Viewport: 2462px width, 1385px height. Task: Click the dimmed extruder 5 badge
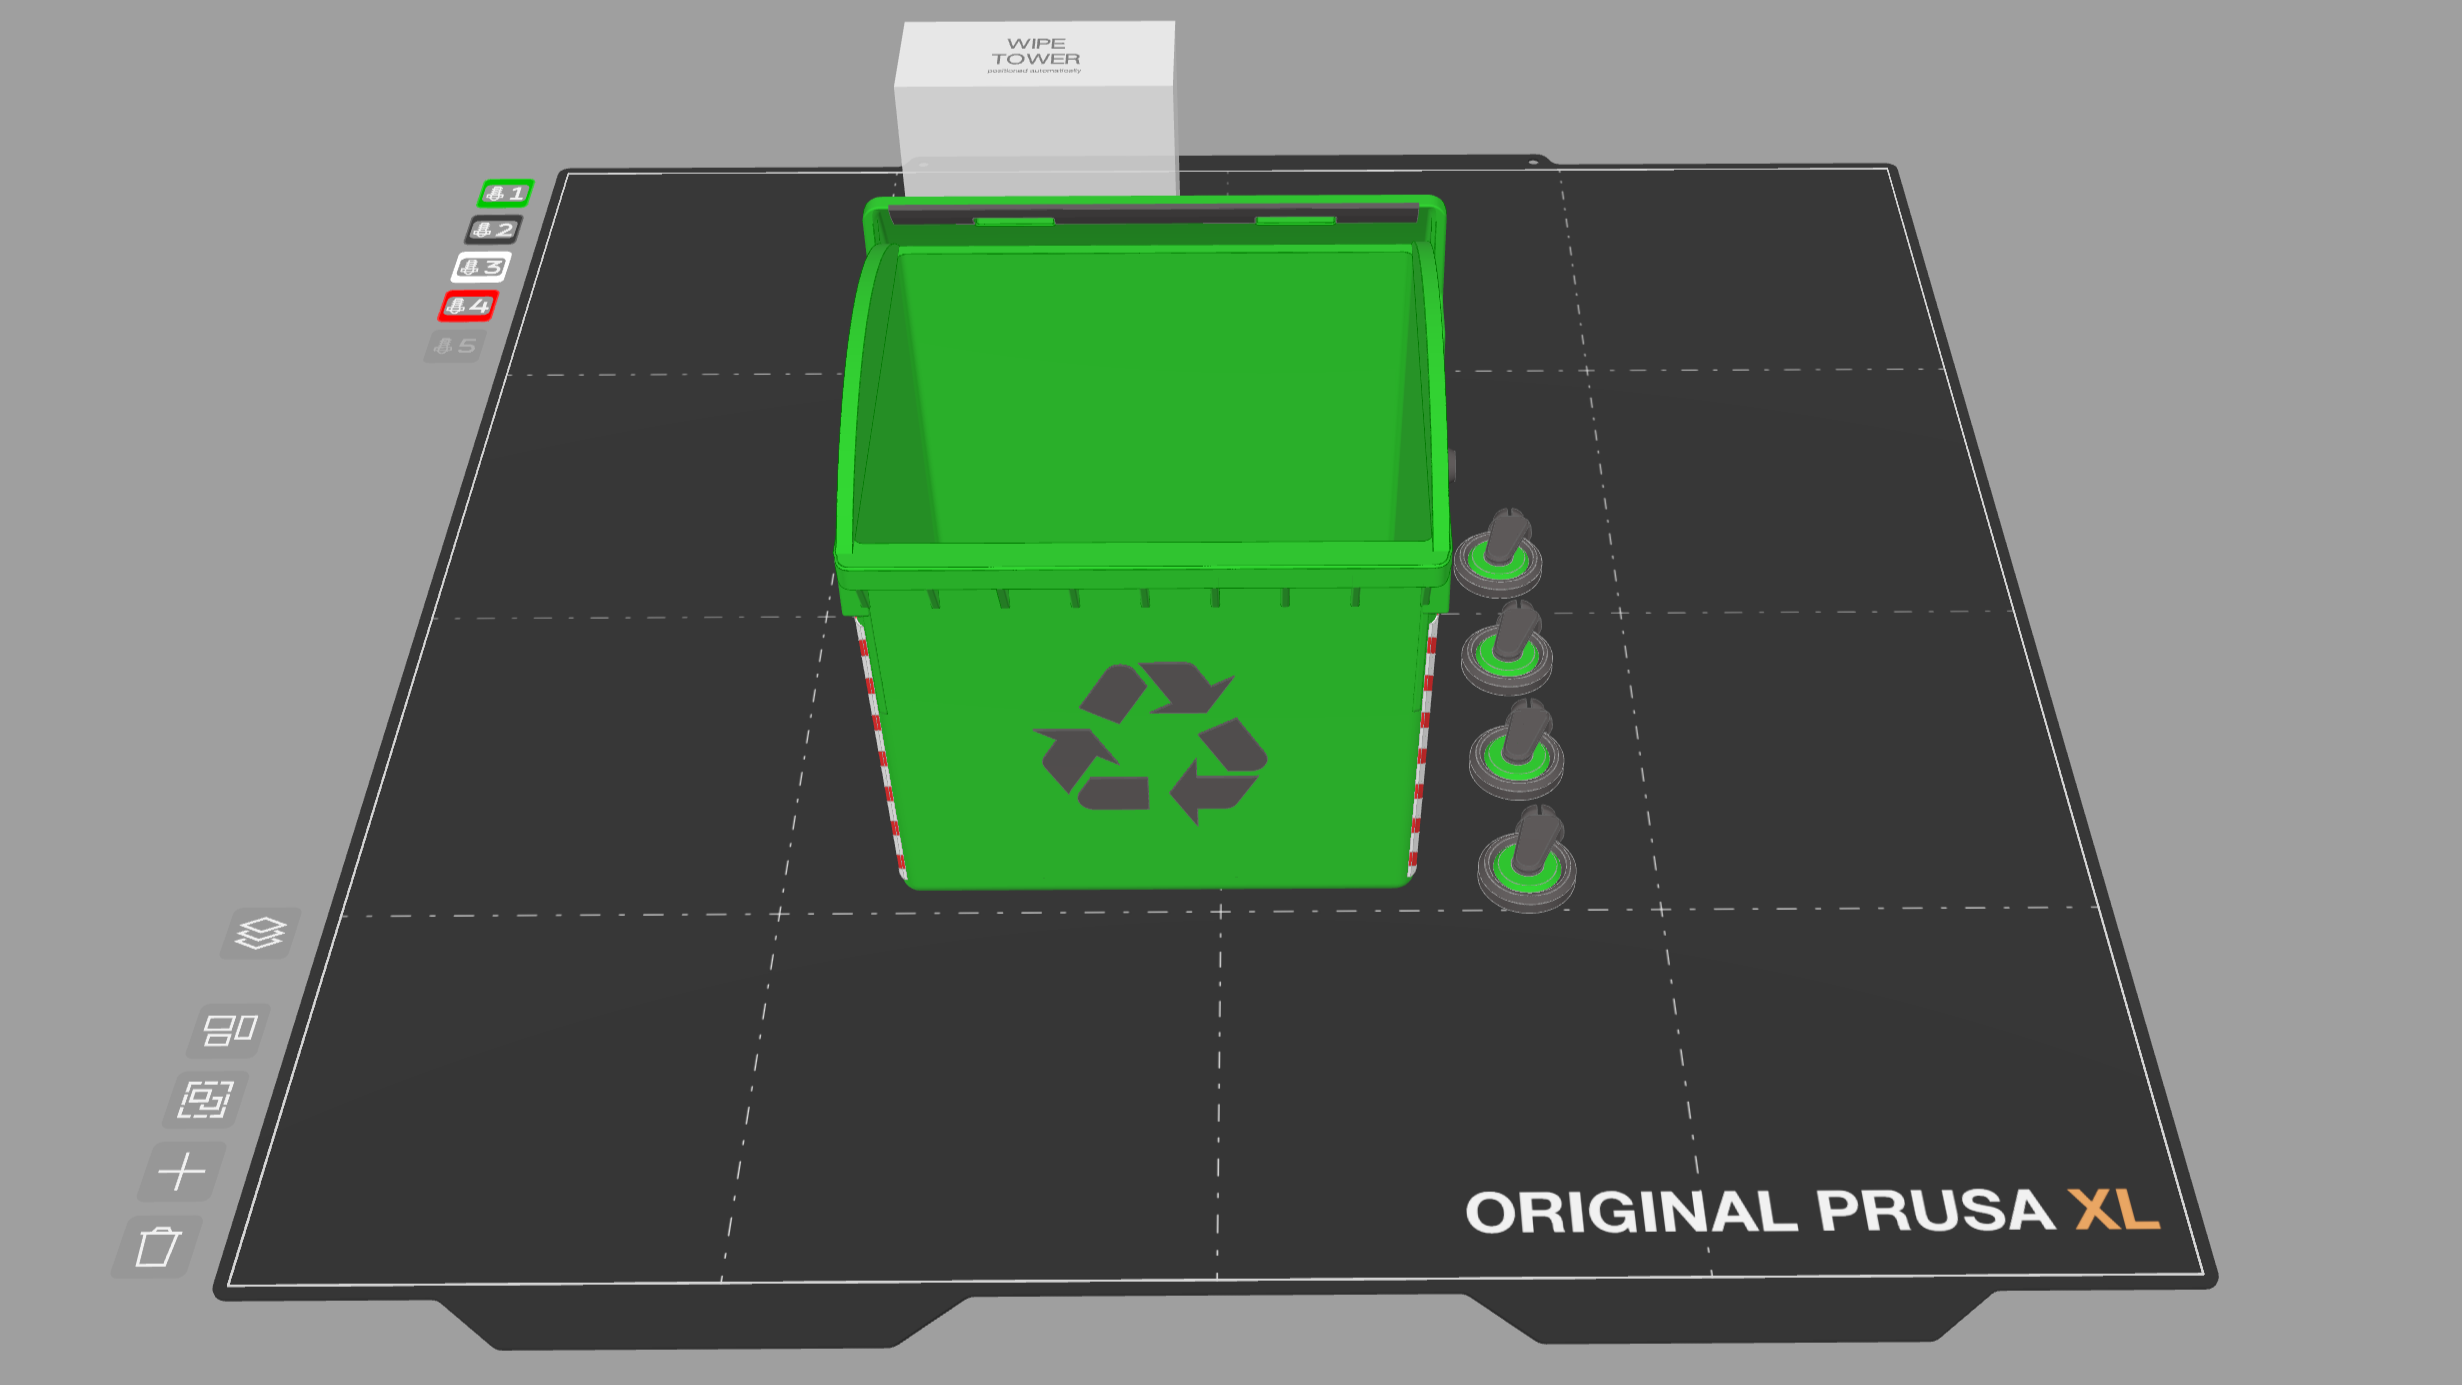click(455, 346)
